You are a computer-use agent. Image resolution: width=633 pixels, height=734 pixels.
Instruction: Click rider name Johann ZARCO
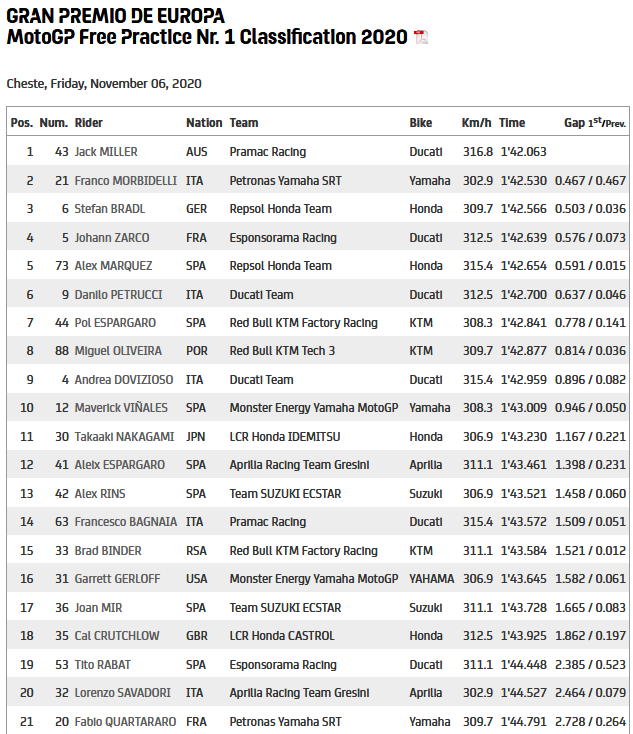112,238
